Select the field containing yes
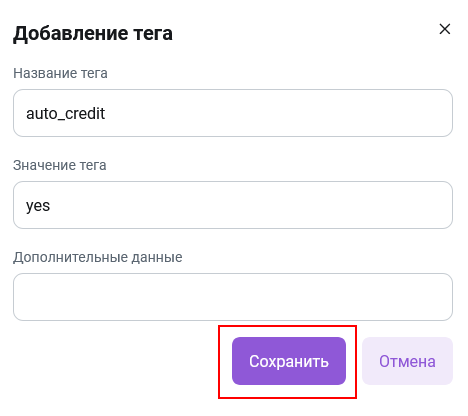This screenshot has height=416, width=468. [x=233, y=205]
